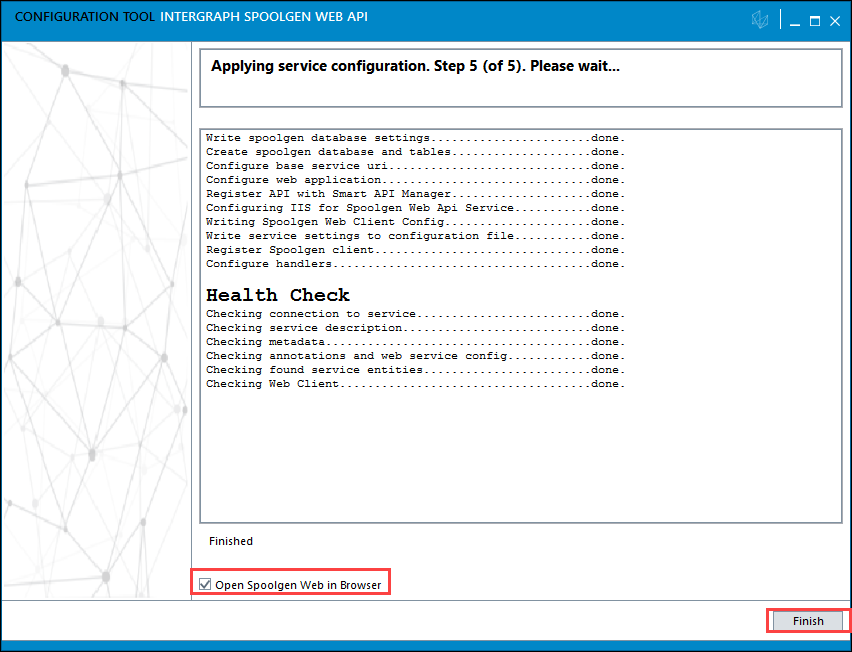Maximize the Configuration Tool window
The width and height of the screenshot is (852, 652).
(814, 20)
